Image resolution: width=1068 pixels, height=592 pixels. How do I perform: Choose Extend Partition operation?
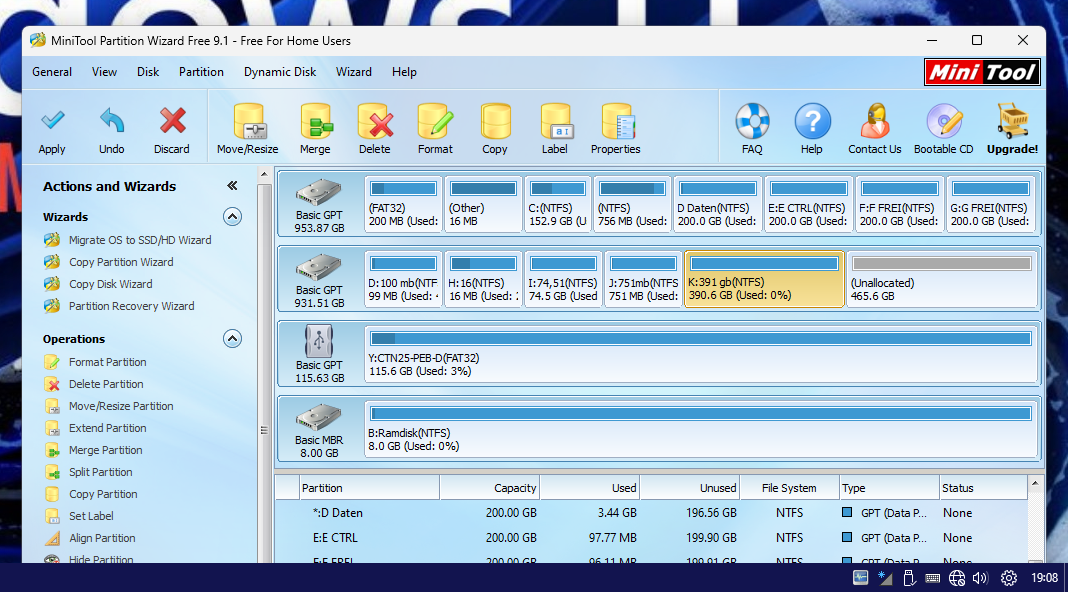(x=108, y=428)
